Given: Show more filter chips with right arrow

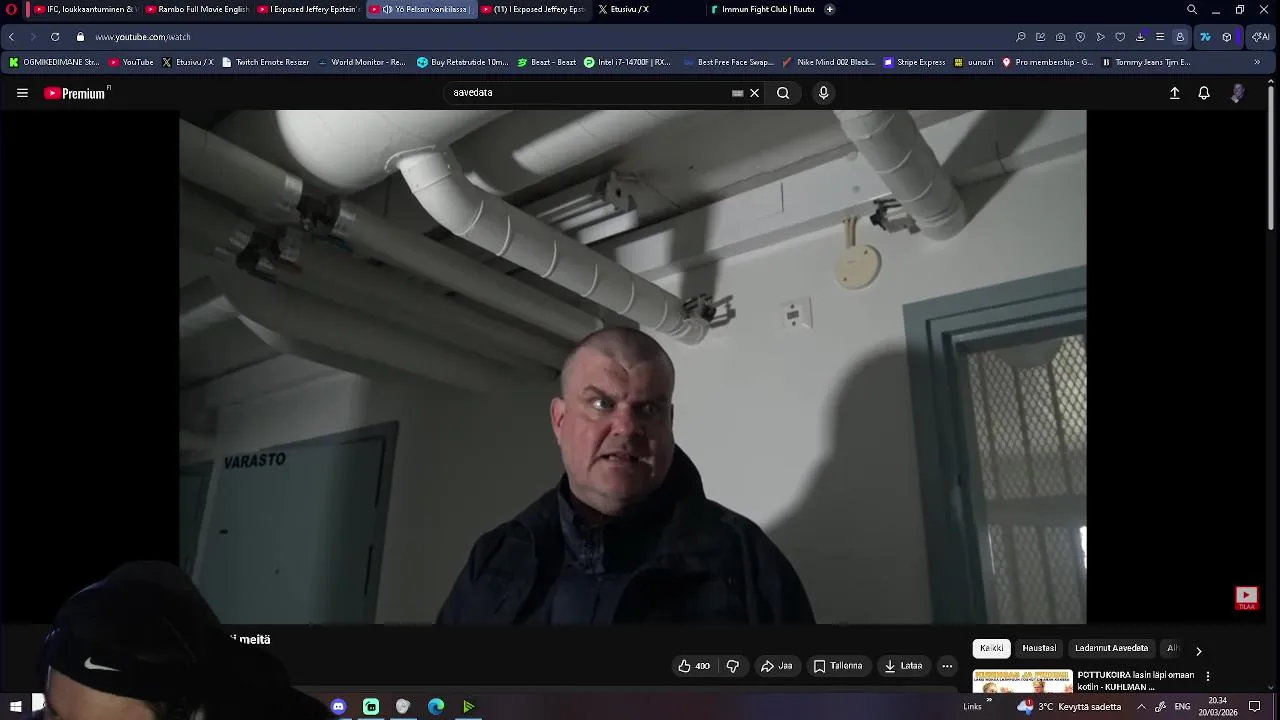Looking at the screenshot, I should tap(1198, 651).
